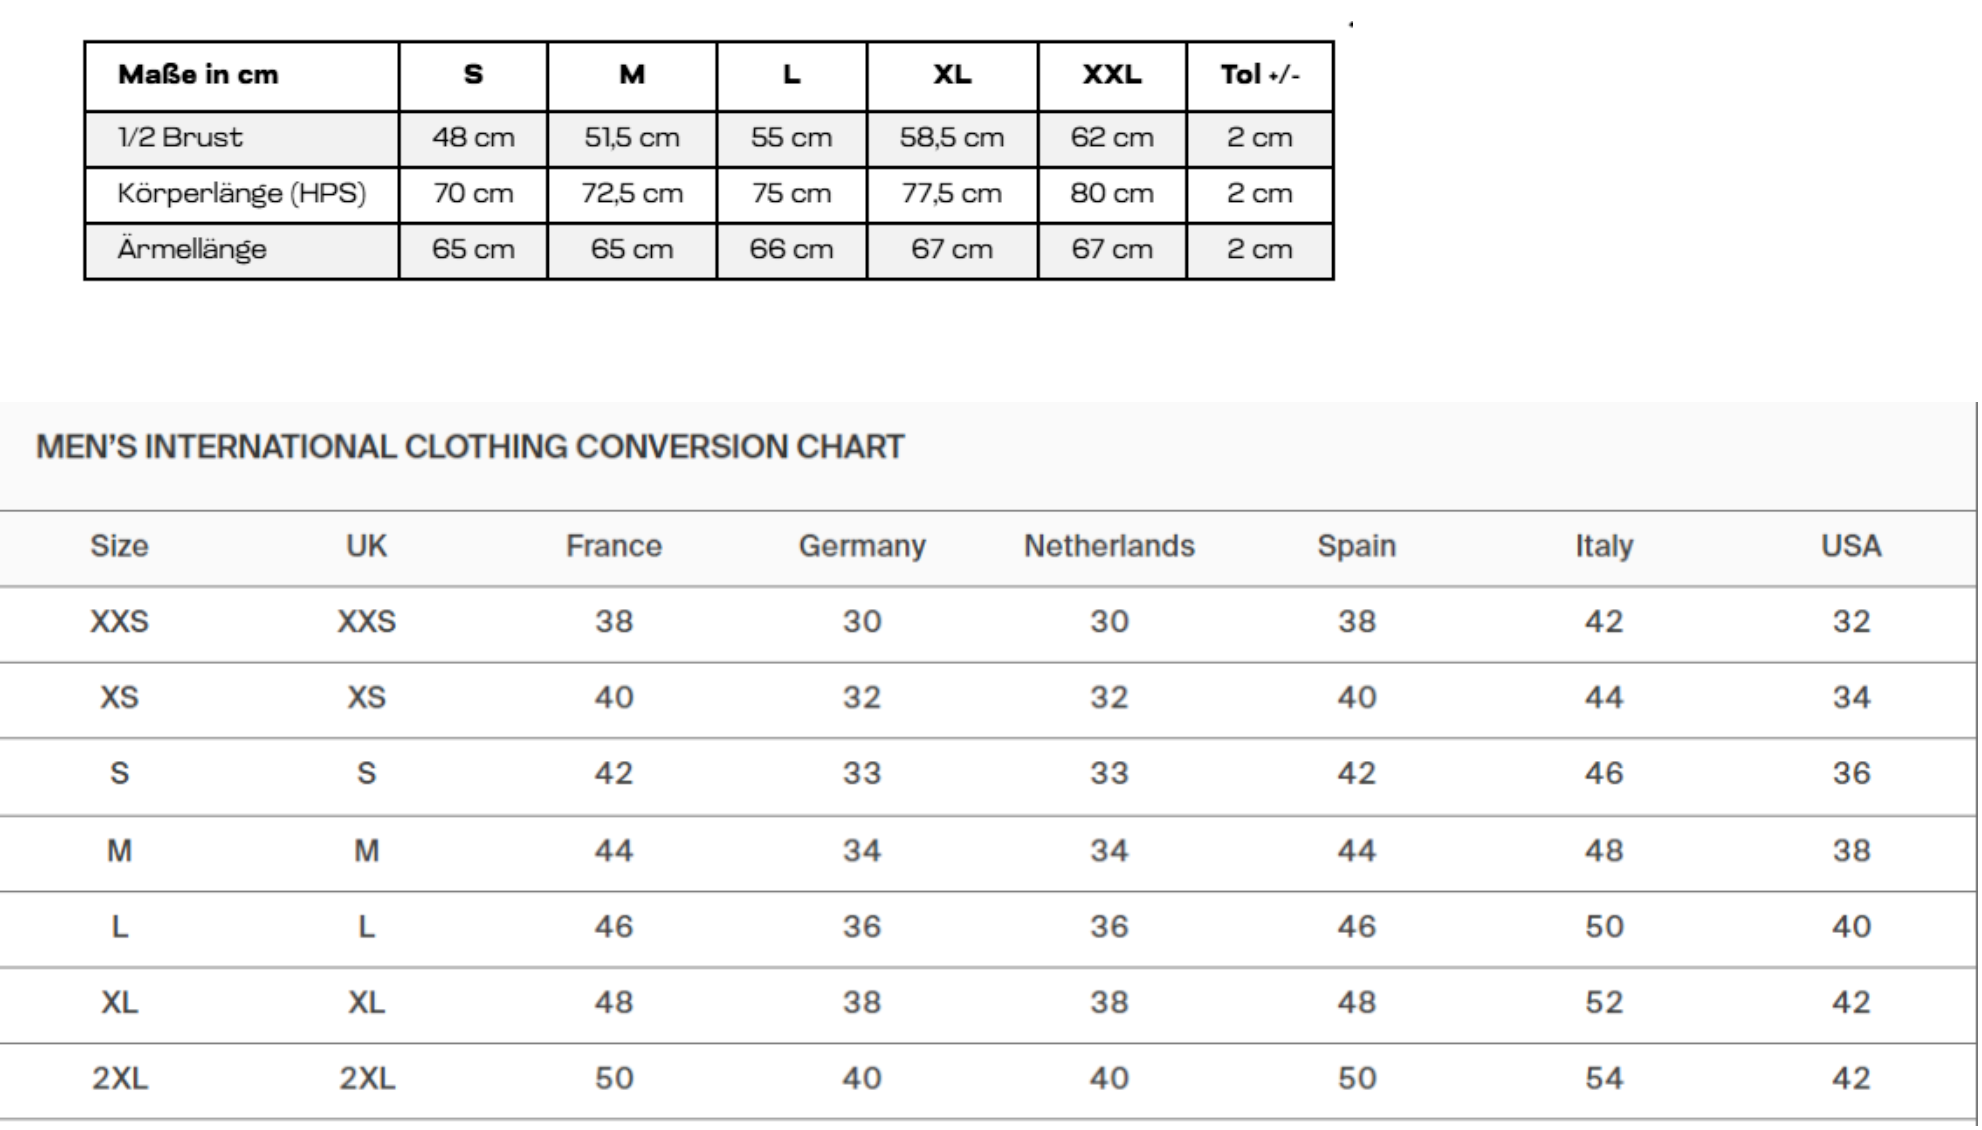Click the 66 cm sleeve length for L
This screenshot has height=1130, width=1982.
click(791, 250)
